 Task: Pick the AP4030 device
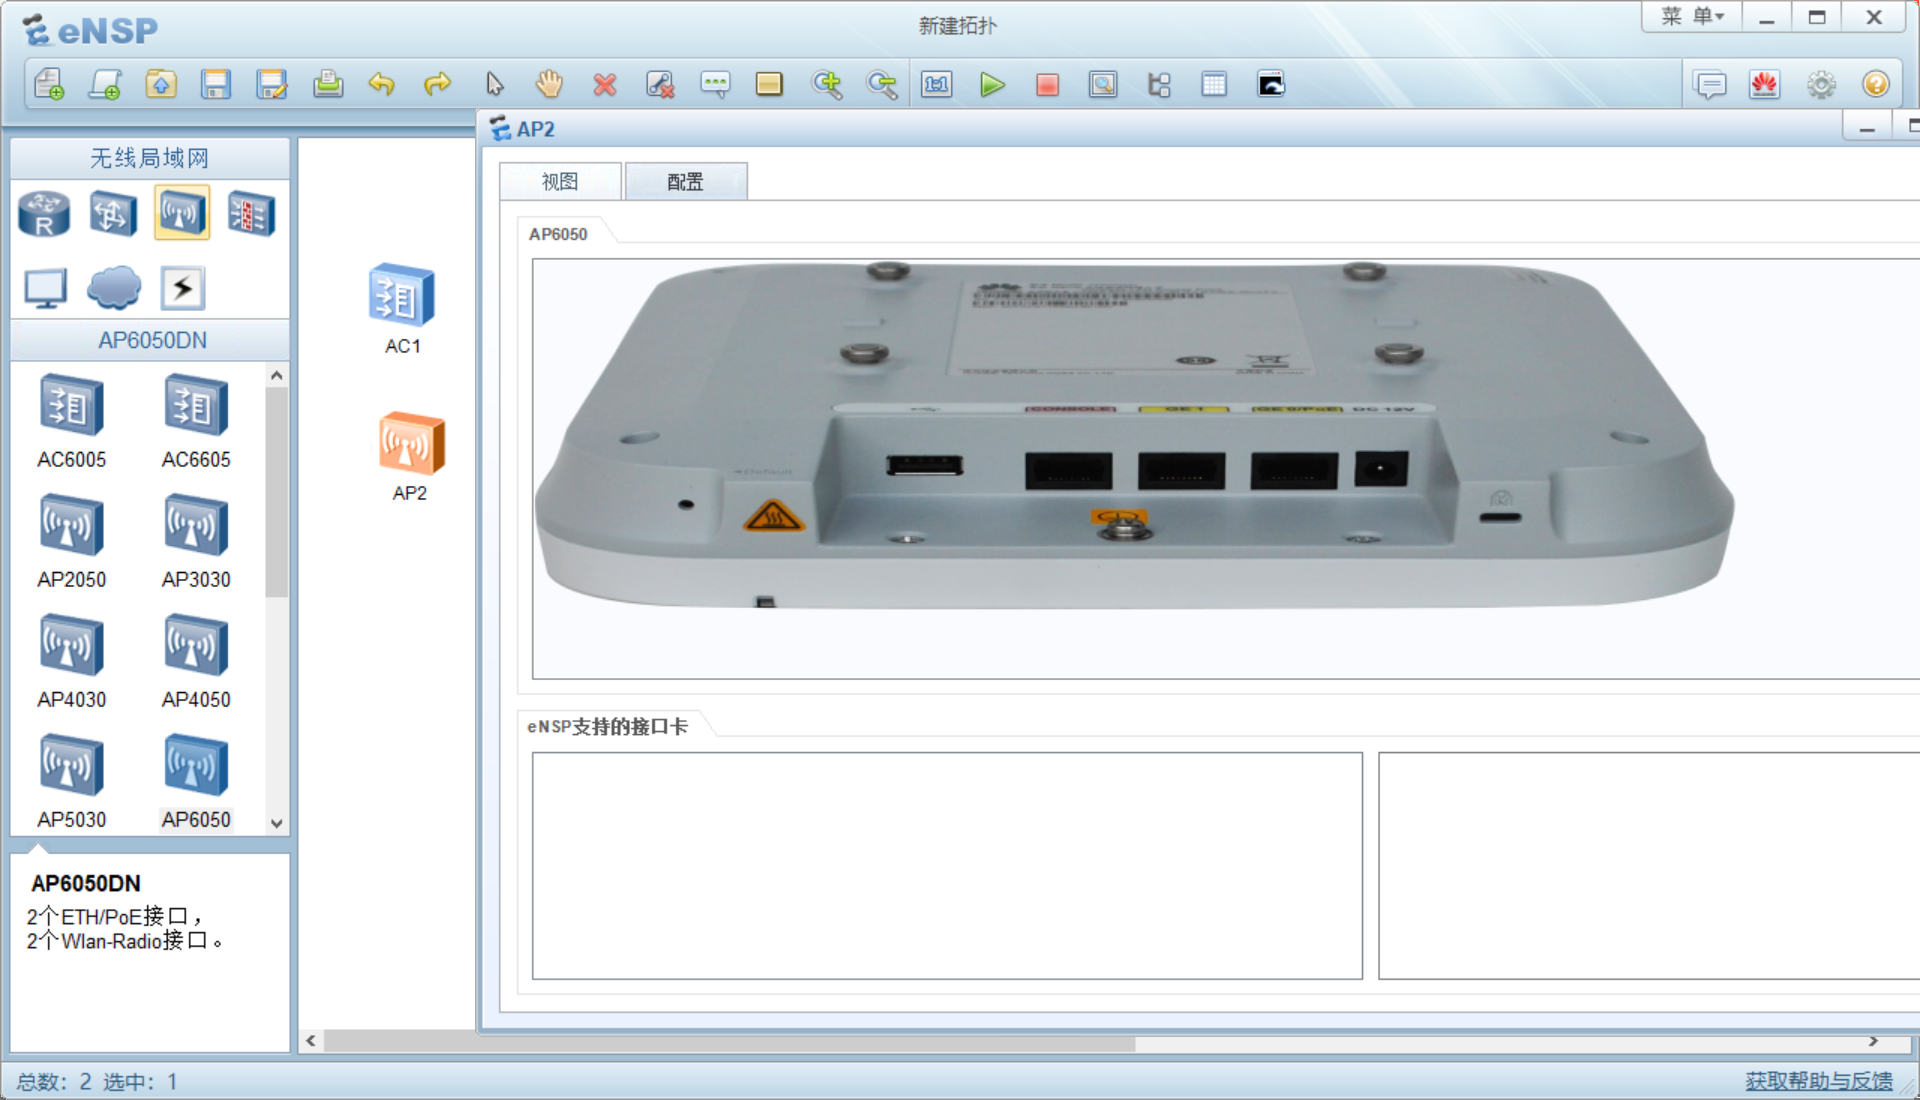(x=71, y=661)
